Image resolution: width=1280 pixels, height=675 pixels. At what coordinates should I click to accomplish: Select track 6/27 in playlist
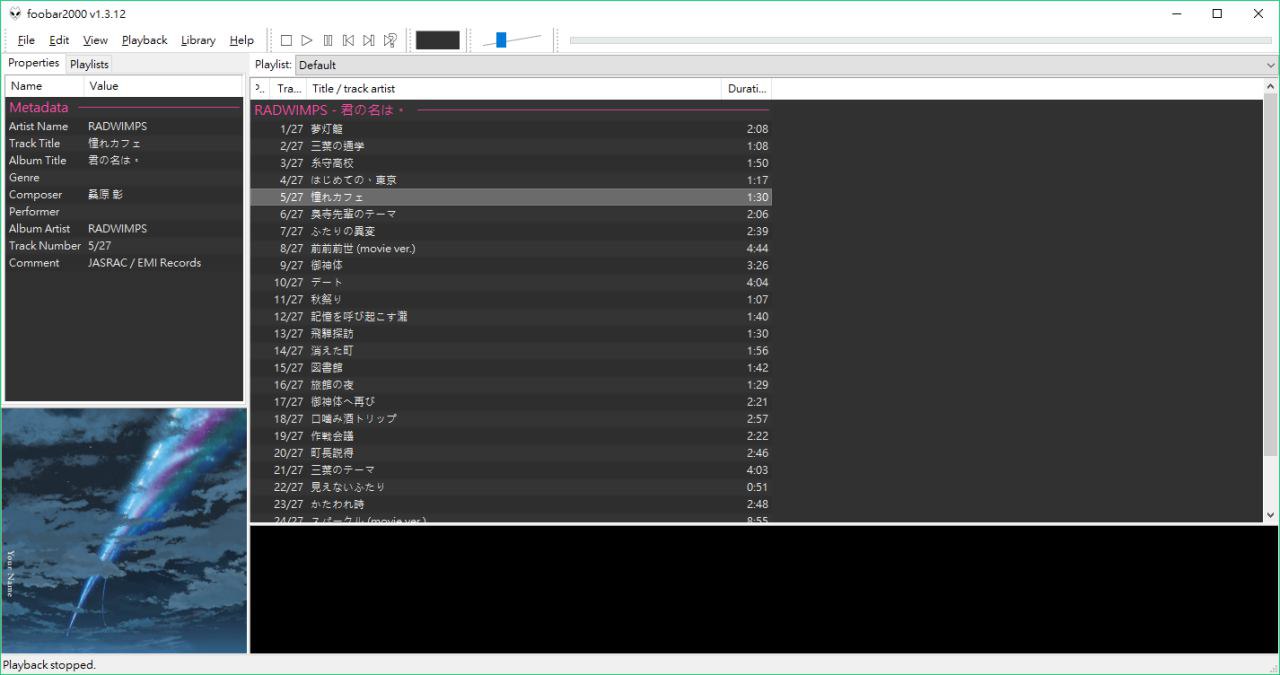(511, 214)
